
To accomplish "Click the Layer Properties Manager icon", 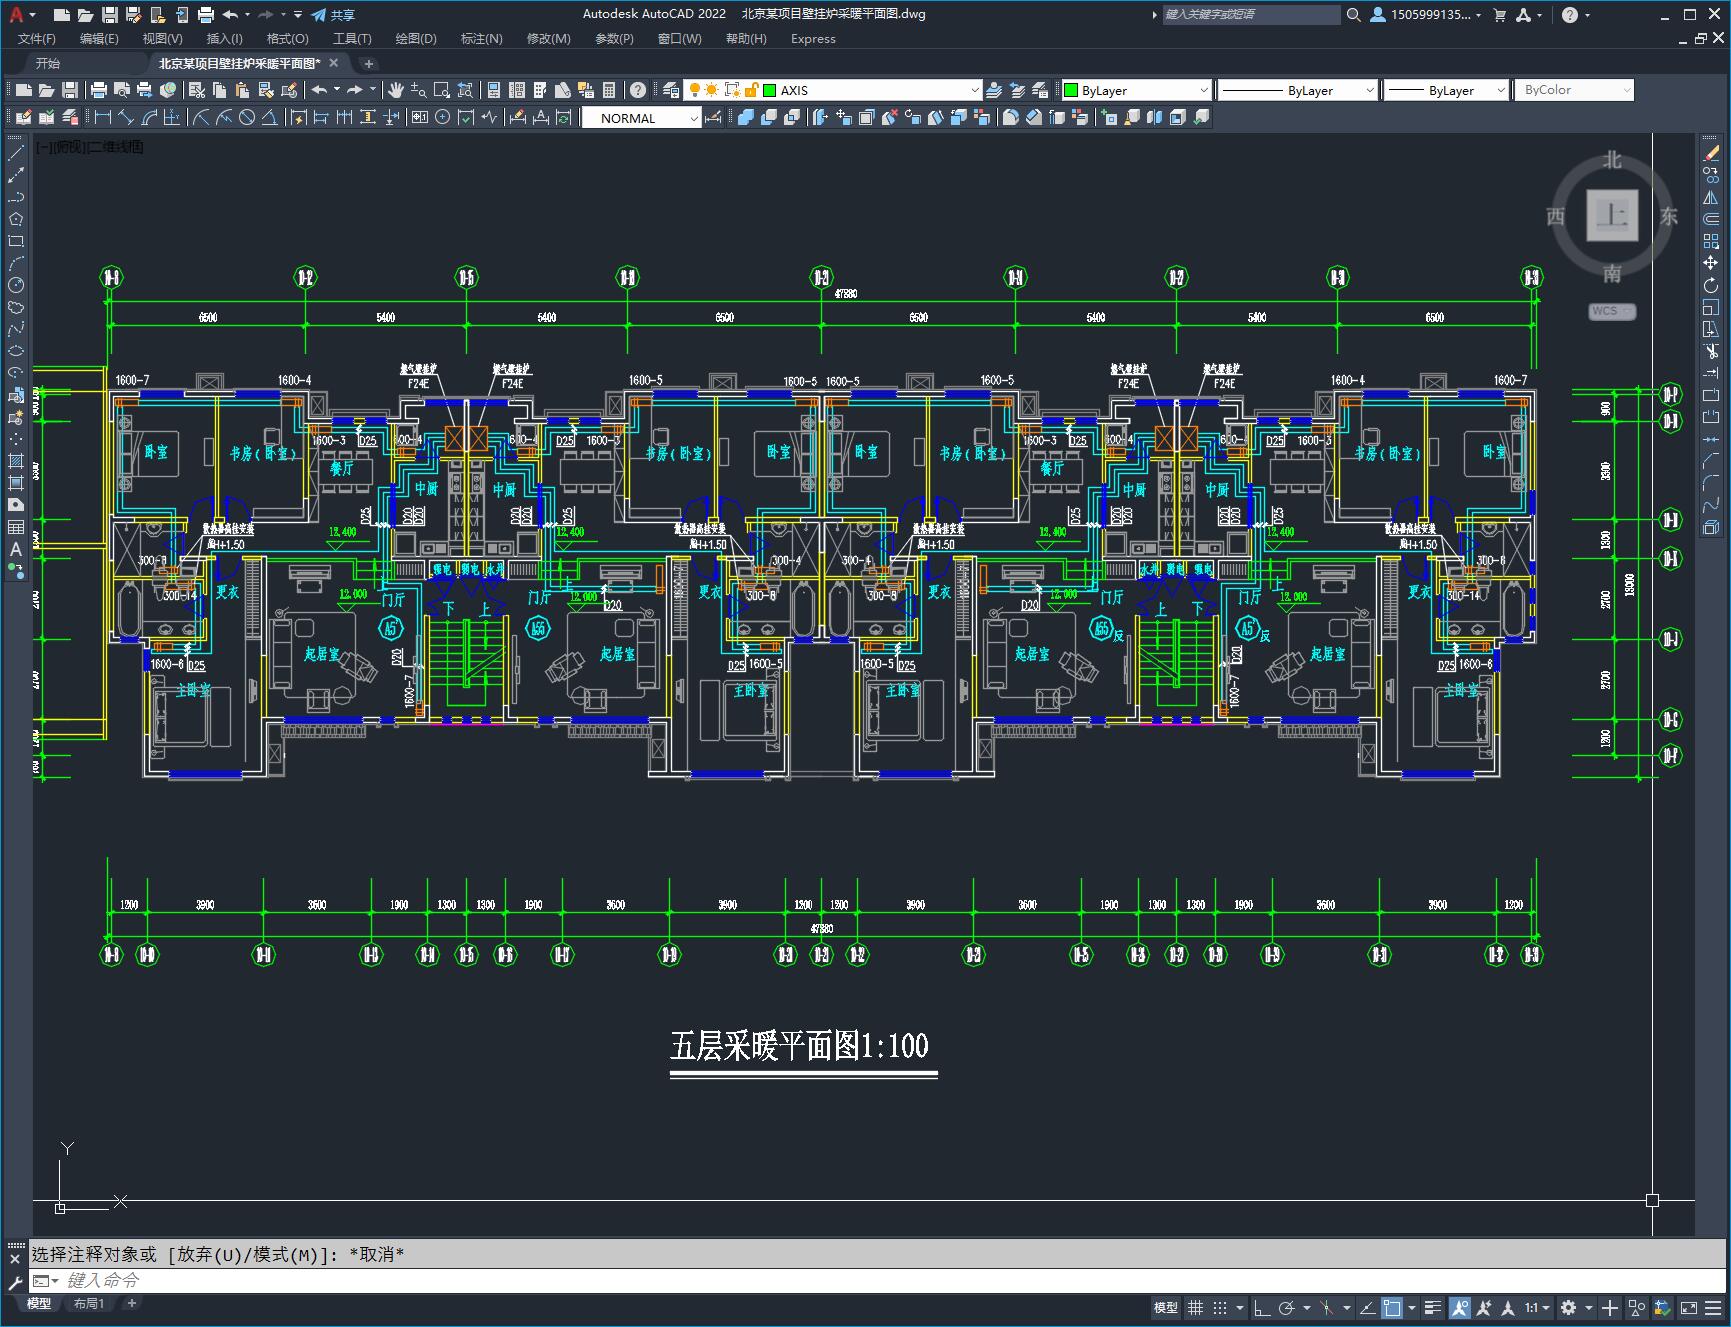I will 671,90.
